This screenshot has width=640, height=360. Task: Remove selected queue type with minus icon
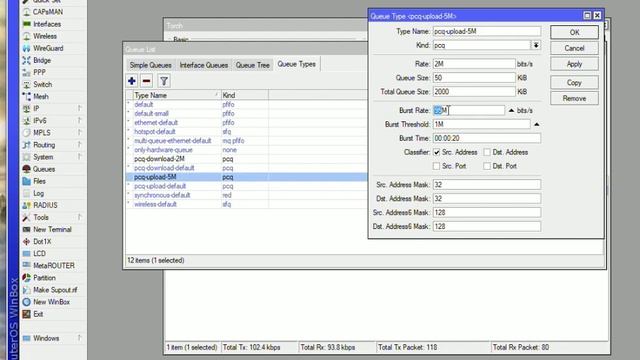(x=147, y=81)
